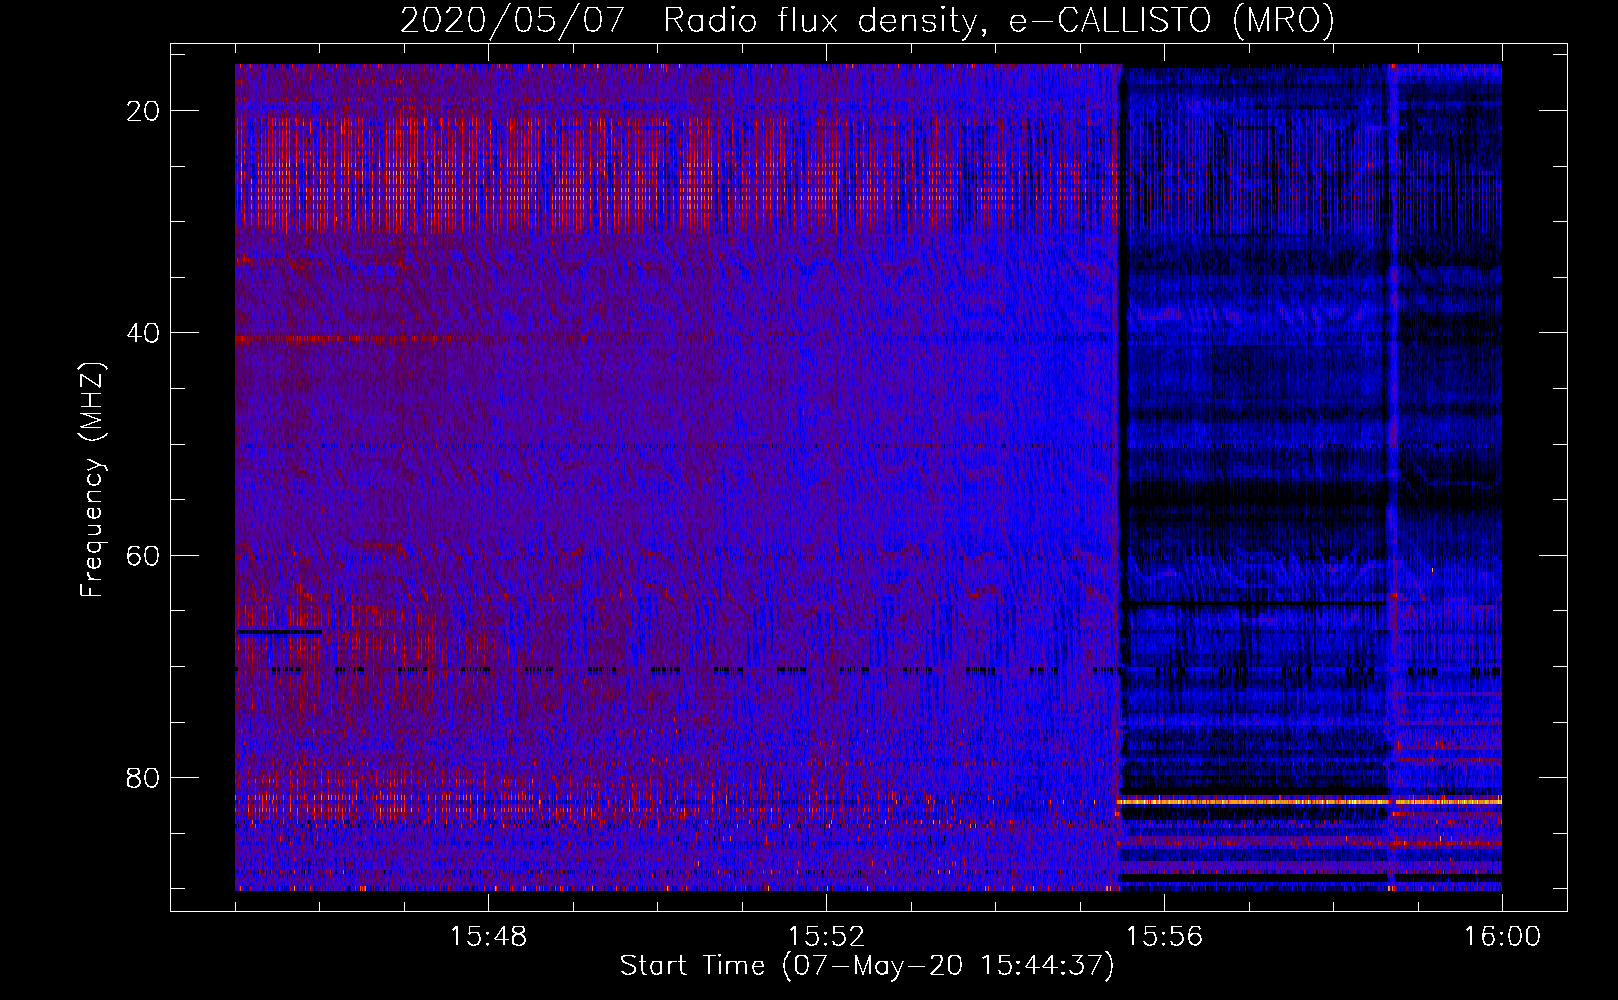Image resolution: width=1618 pixels, height=1000 pixels.
Task: Select the 15:48 time axis label
Action: 488,937
